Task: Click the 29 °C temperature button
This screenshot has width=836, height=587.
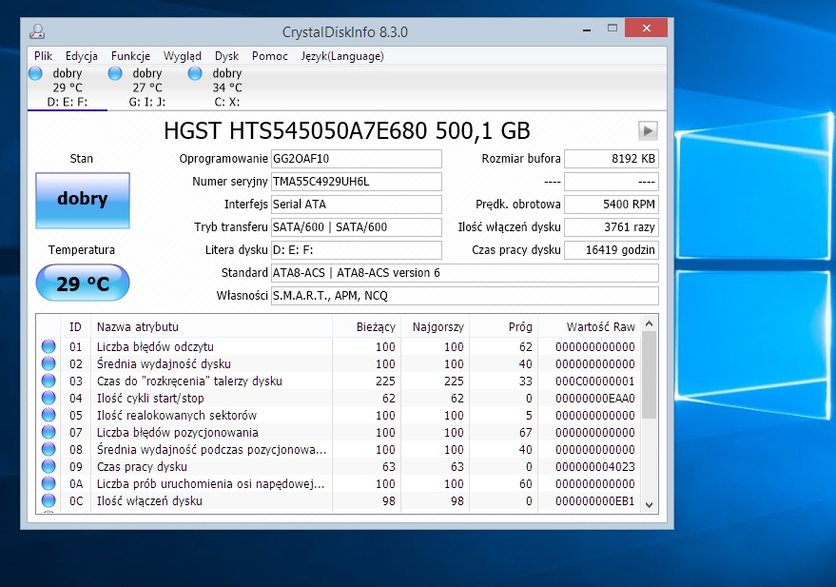Action: pyautogui.click(x=83, y=283)
